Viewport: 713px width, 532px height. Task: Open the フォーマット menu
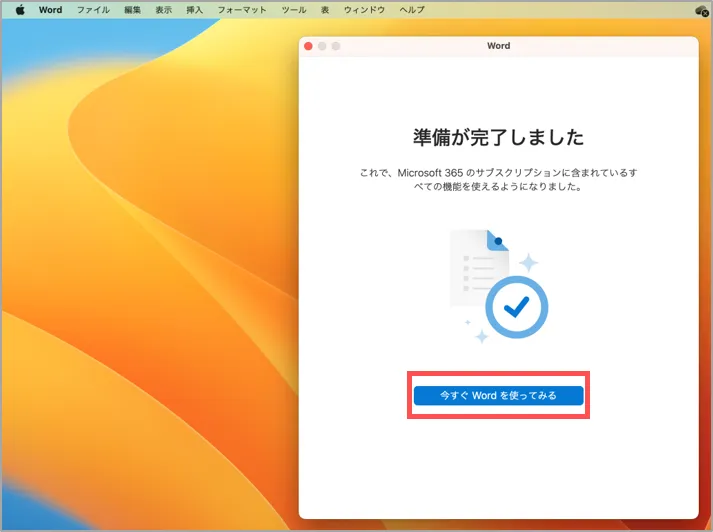(x=242, y=10)
